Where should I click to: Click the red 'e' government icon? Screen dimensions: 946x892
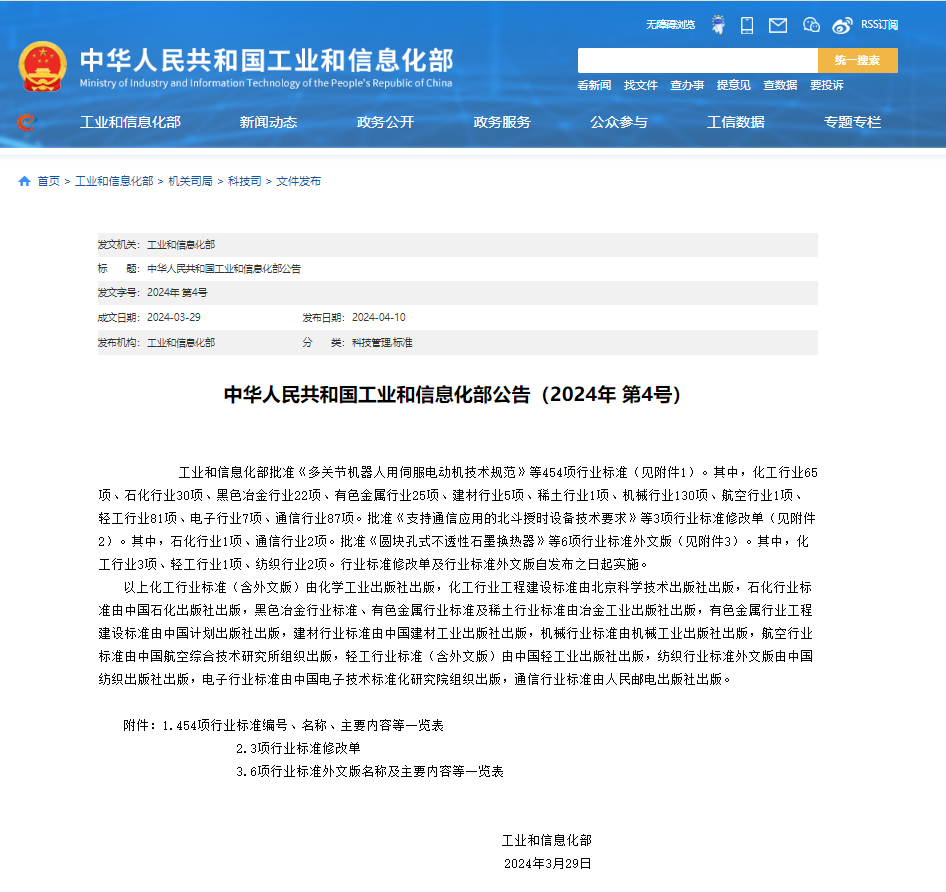click(x=28, y=122)
